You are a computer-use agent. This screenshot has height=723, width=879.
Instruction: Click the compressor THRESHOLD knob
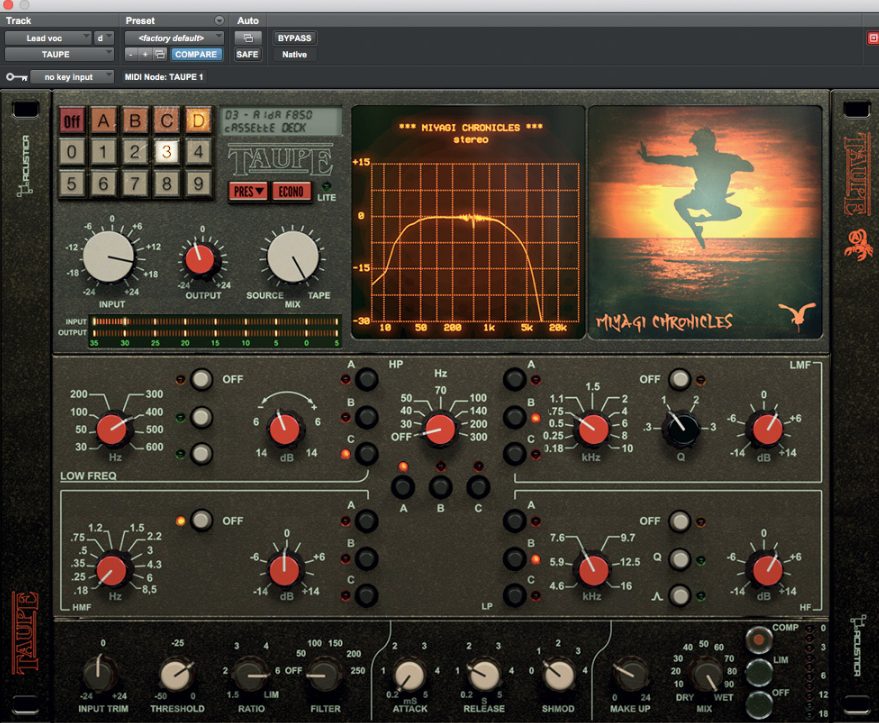[177, 675]
